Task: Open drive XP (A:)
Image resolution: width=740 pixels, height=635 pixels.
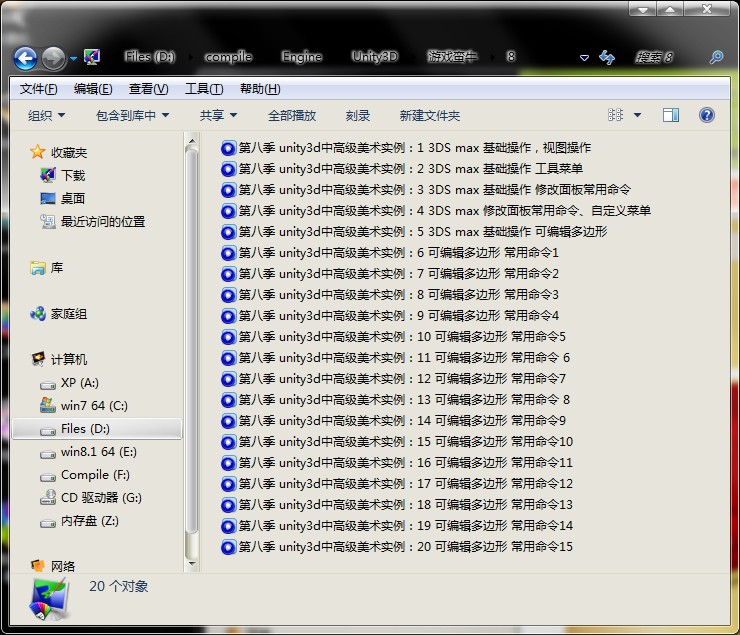Action: tap(69, 383)
